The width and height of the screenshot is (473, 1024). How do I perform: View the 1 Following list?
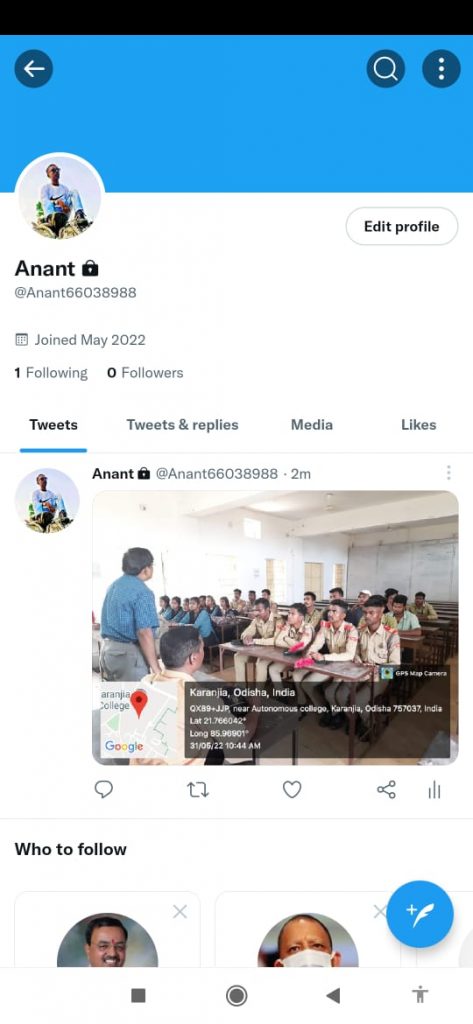point(51,373)
